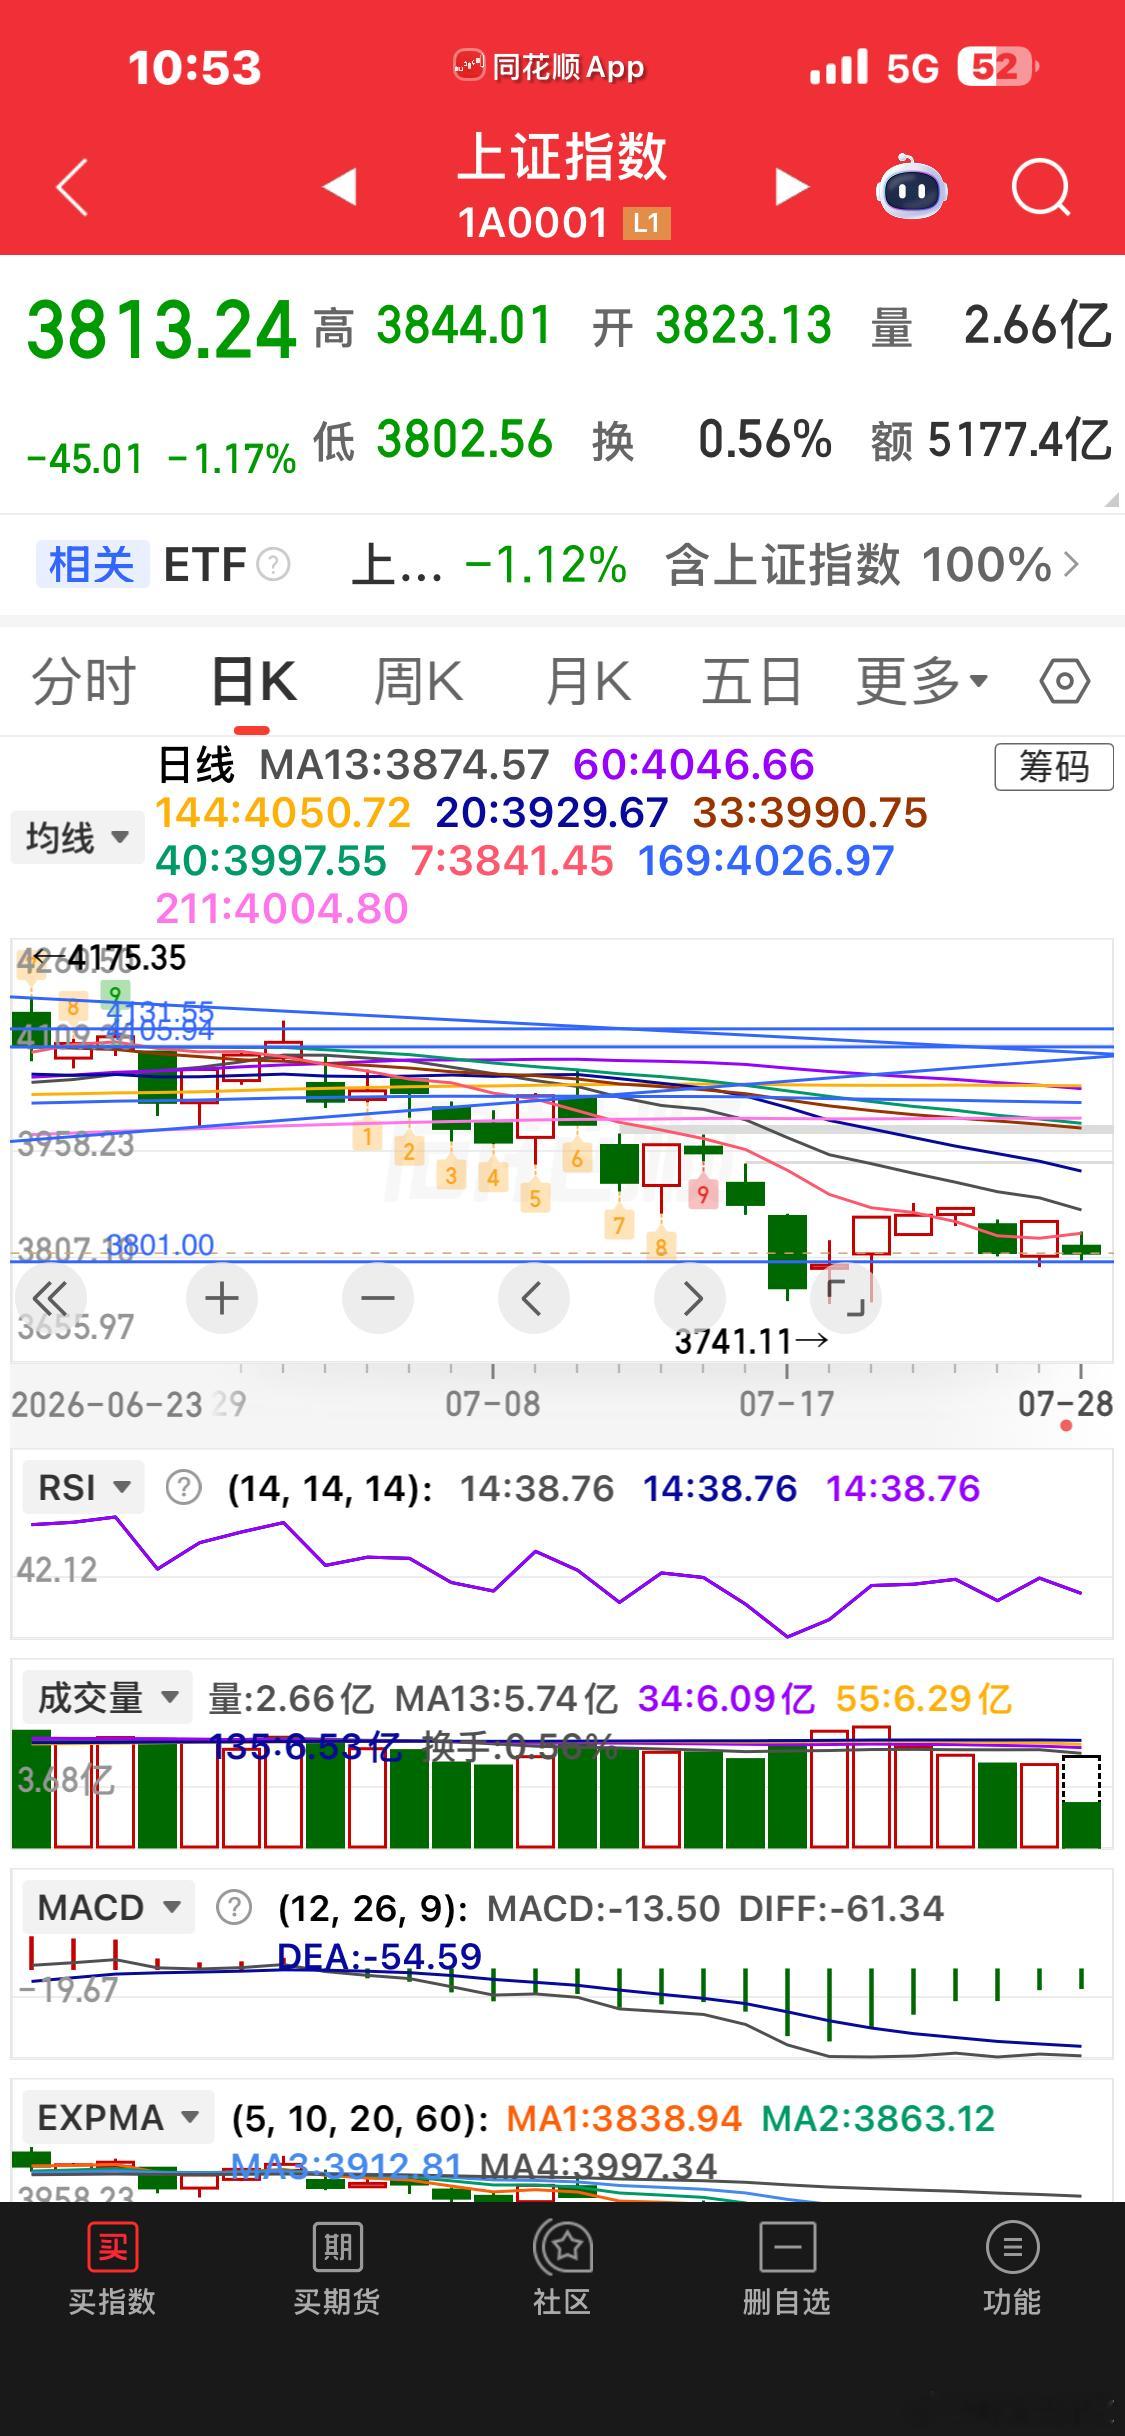Tap MA1:3838.94 EXPMA value
The height and width of the screenshot is (2436, 1125).
(x=624, y=2118)
